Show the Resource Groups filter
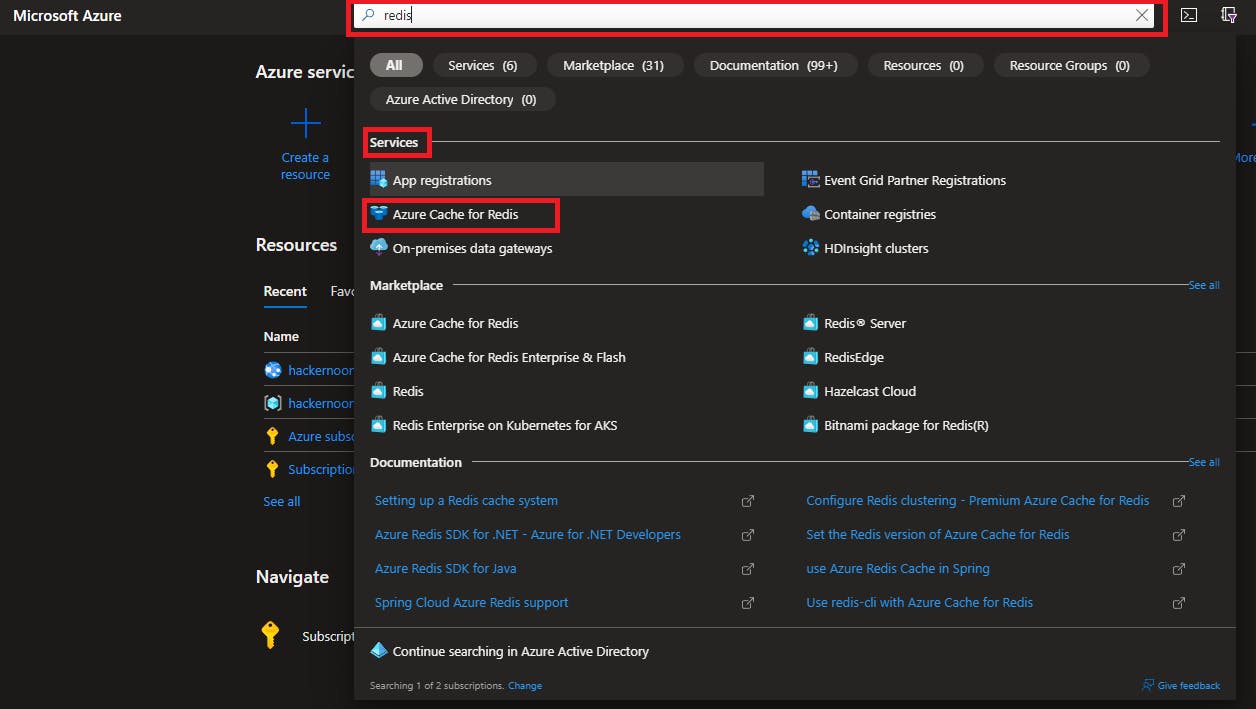1256x709 pixels. [1069, 66]
